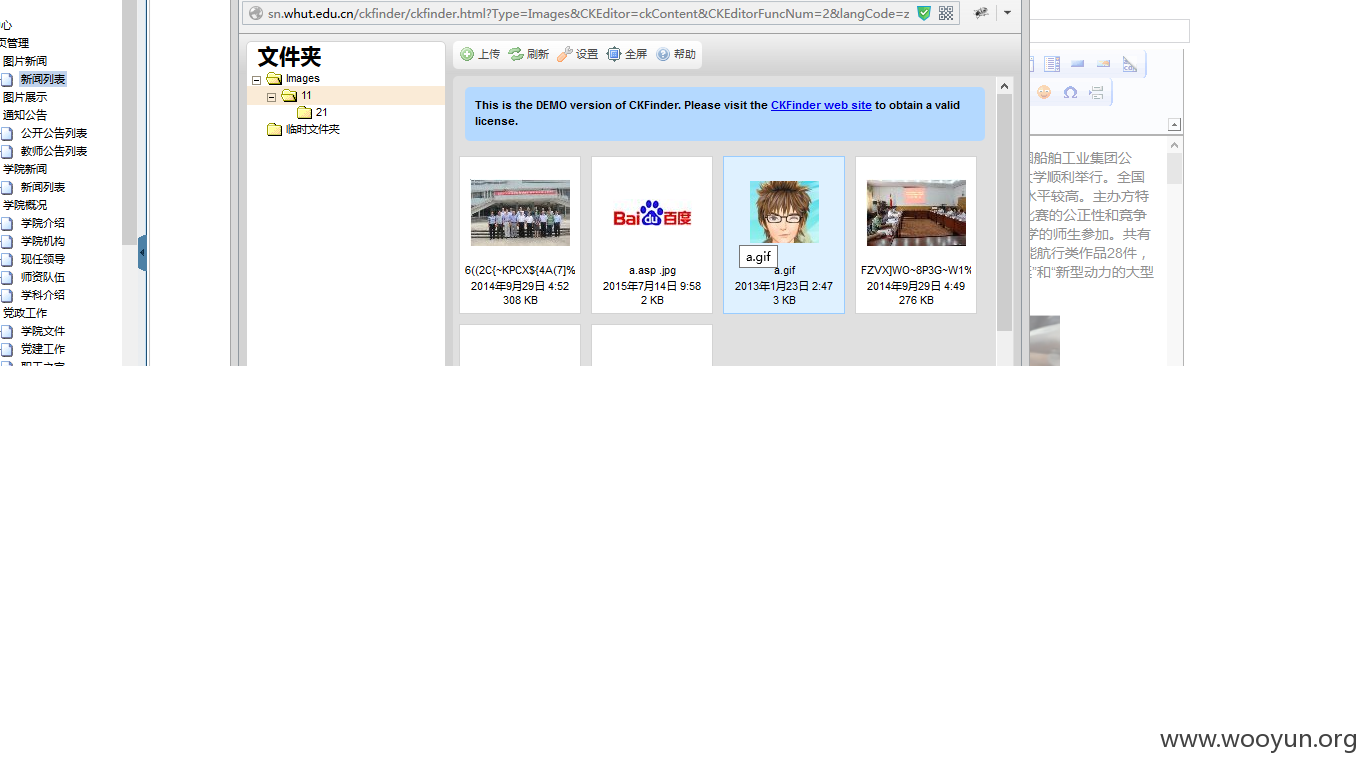Show the QR code for this page
Screen dimensions: 1366x768
tap(946, 13)
